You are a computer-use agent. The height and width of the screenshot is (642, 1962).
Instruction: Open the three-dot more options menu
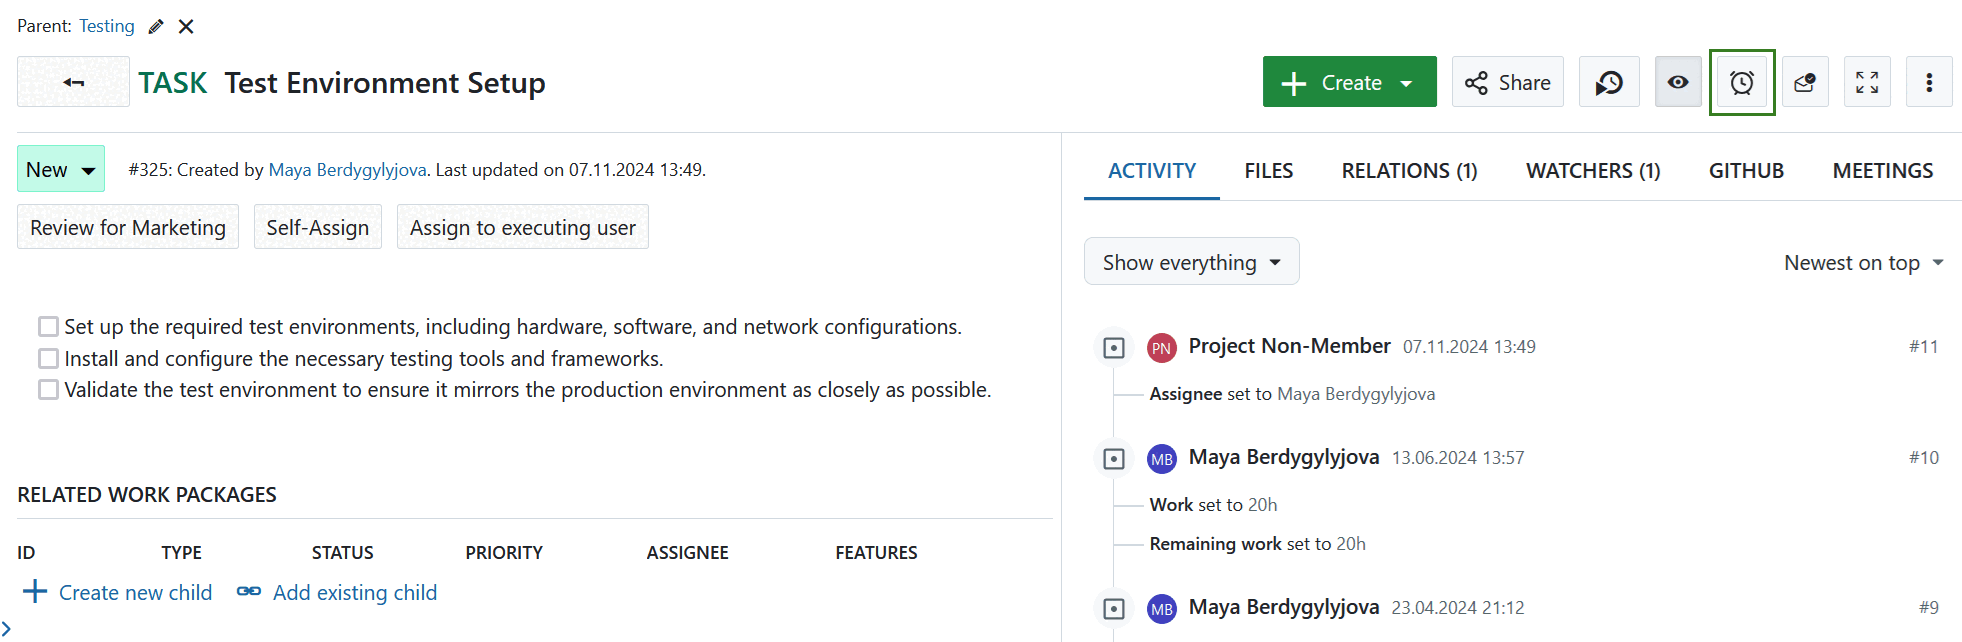pos(1928,82)
